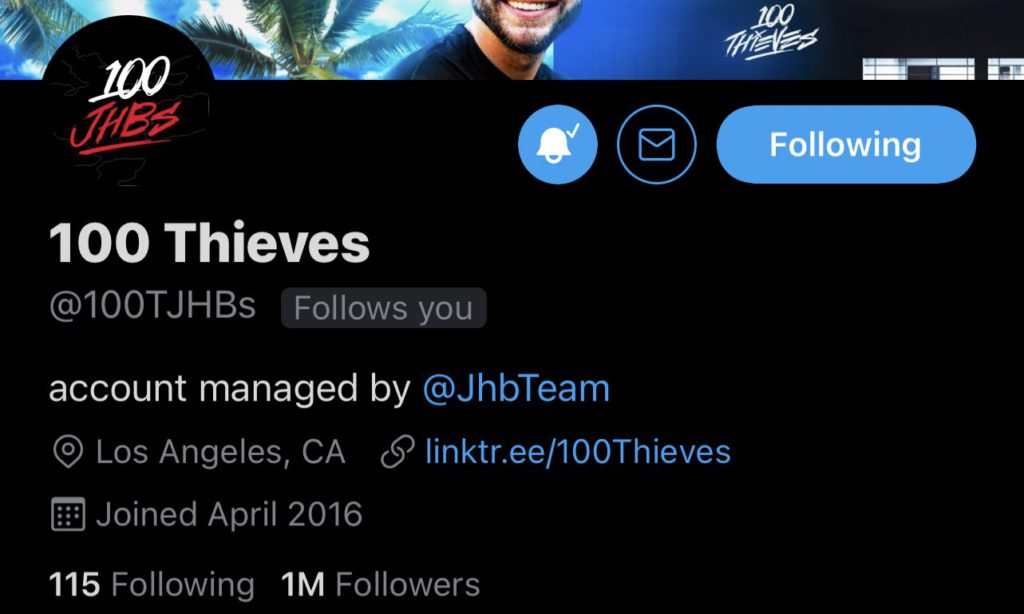The width and height of the screenshot is (1024, 614).
Task: Select the 100 Thieves display name
Action: pos(209,243)
